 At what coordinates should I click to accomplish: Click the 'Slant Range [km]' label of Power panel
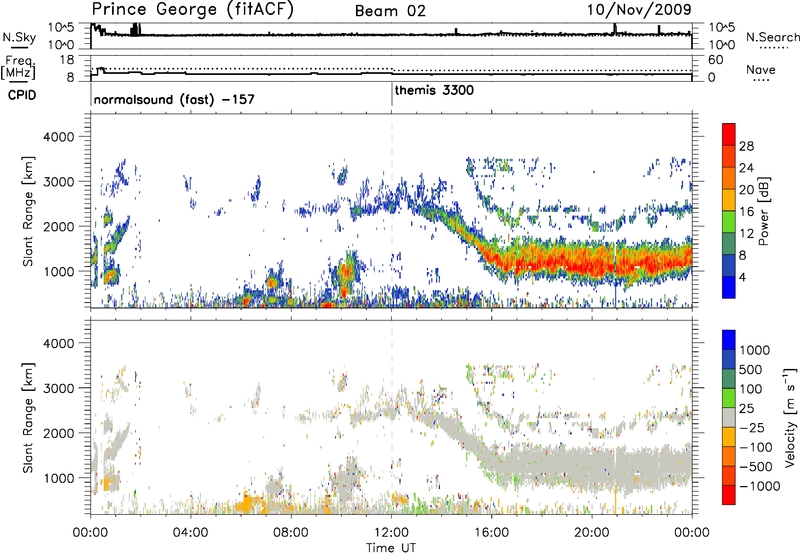pos(28,211)
